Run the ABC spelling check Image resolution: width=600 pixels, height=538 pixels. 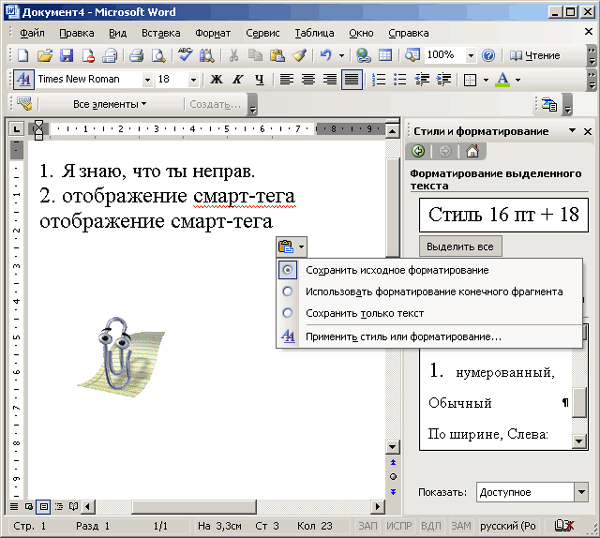(185, 55)
